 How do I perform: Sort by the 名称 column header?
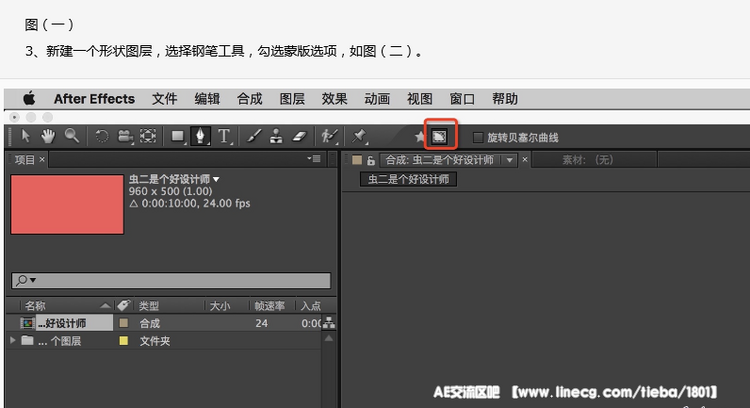pyautogui.click(x=35, y=306)
